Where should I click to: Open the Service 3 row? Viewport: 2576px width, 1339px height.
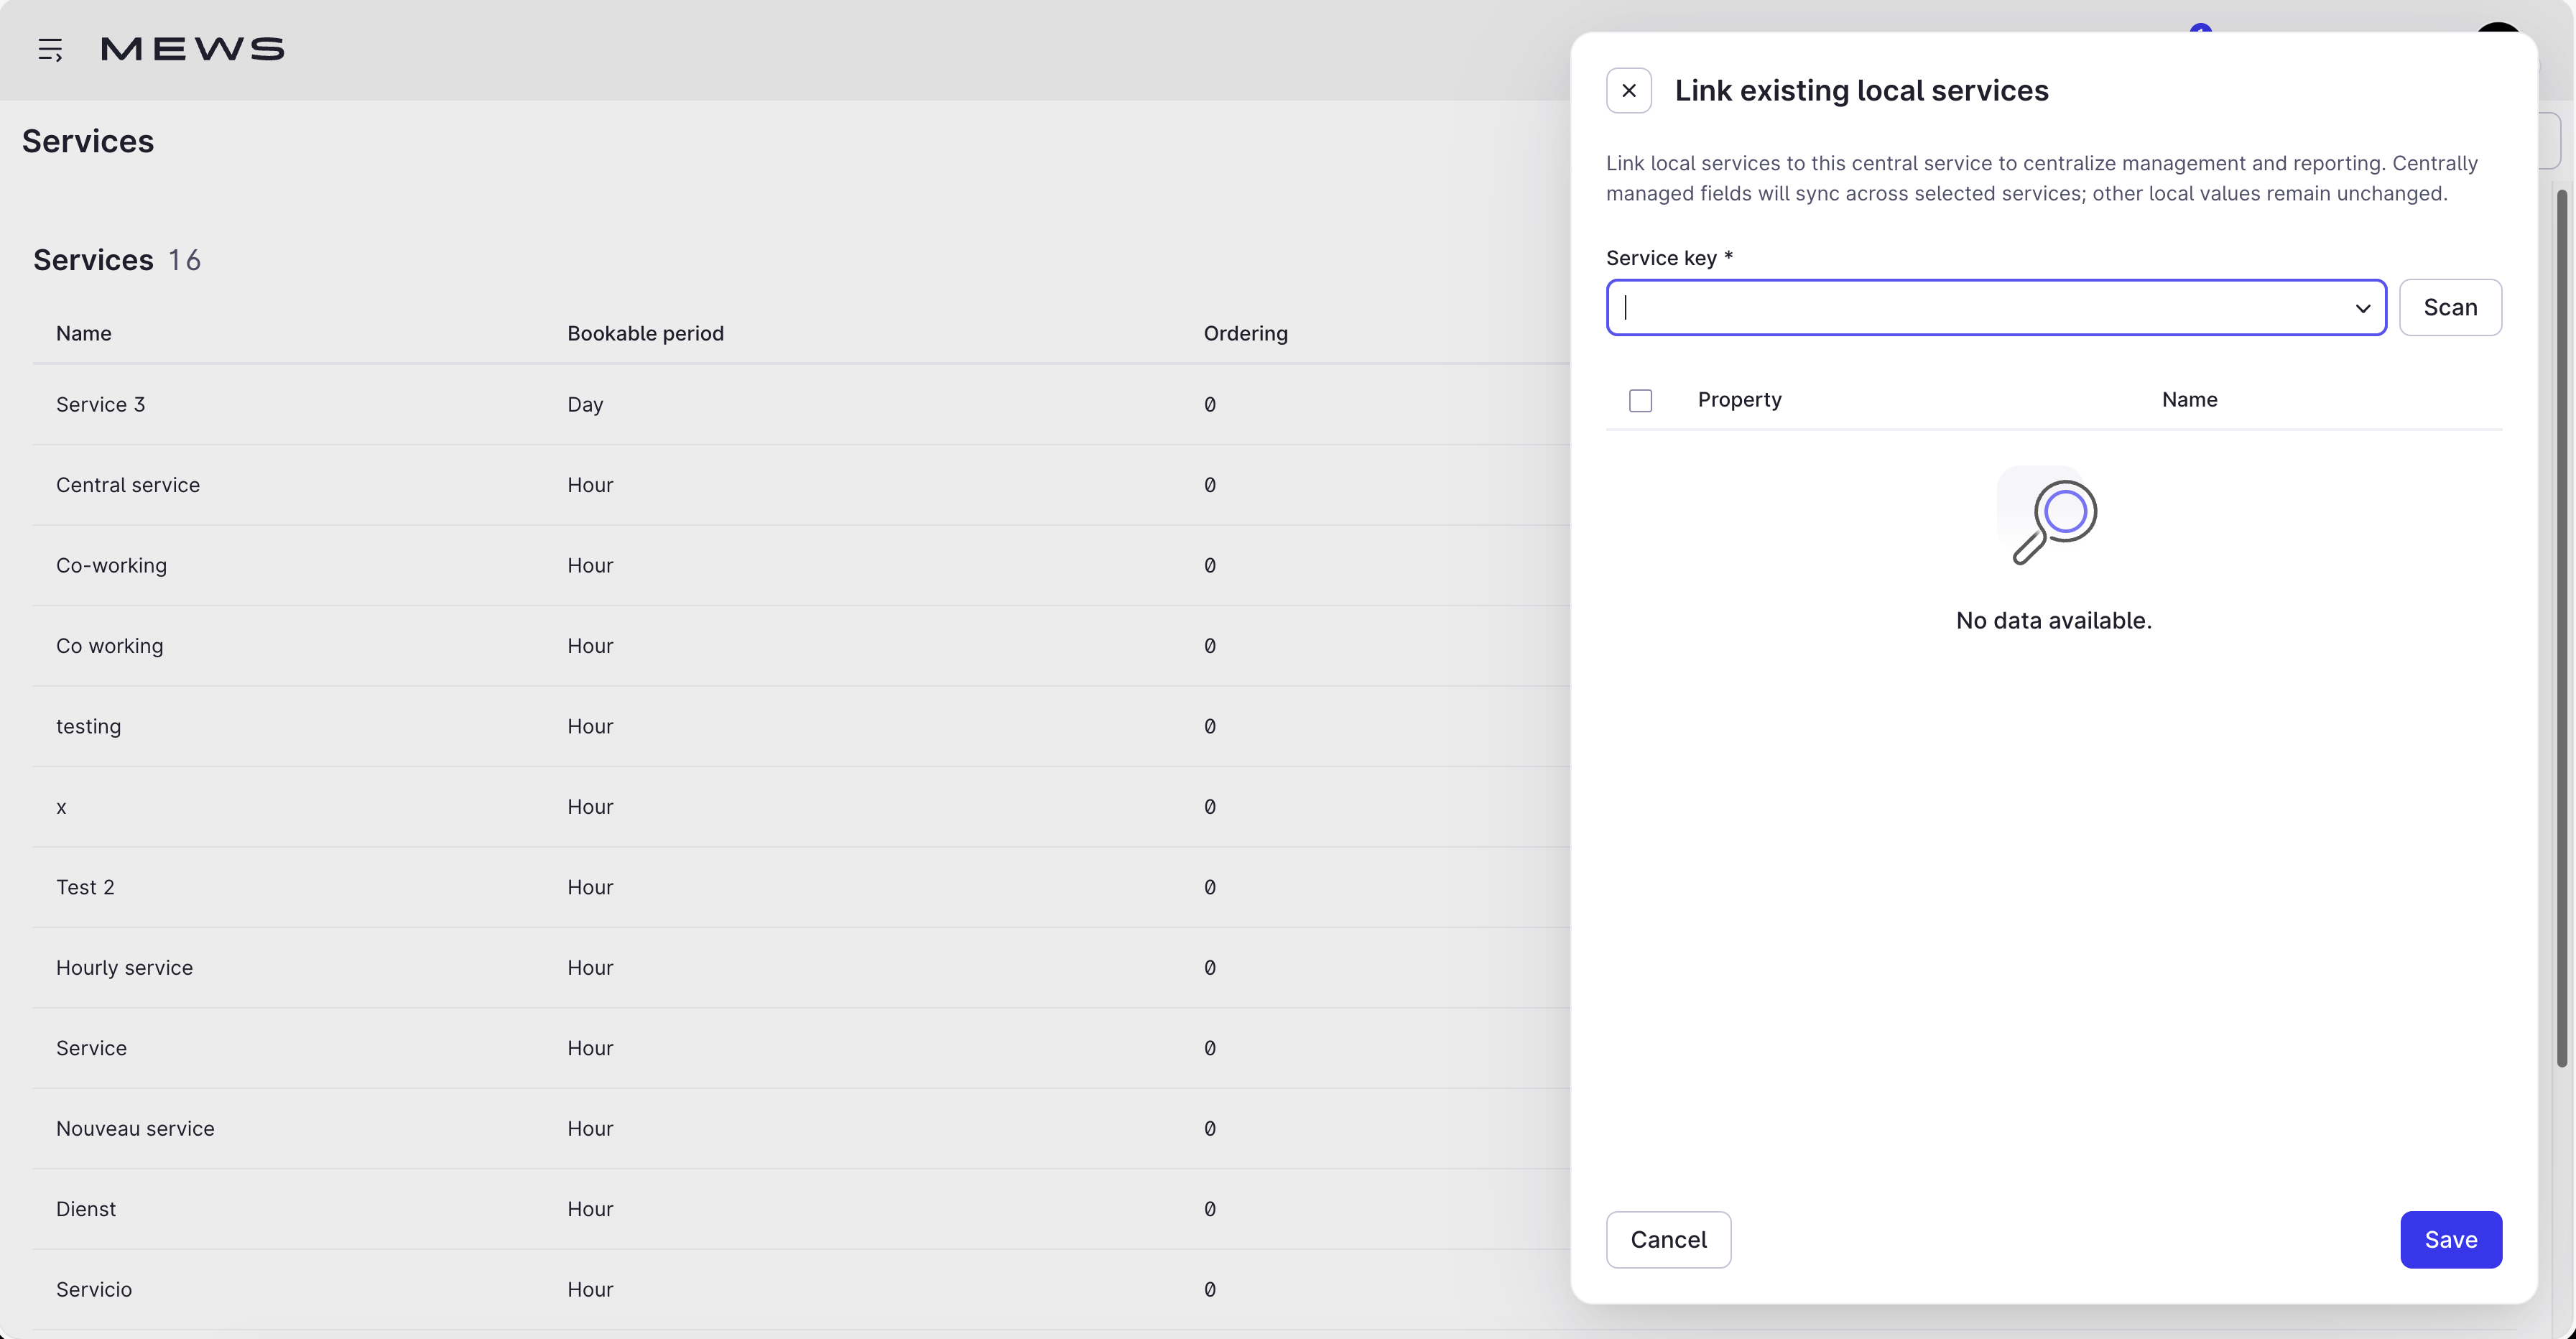(x=801, y=405)
